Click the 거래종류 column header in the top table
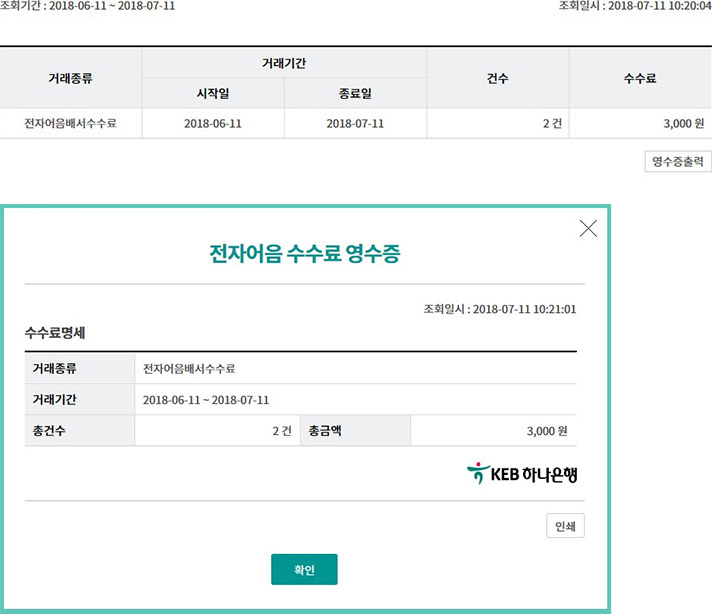 point(71,78)
